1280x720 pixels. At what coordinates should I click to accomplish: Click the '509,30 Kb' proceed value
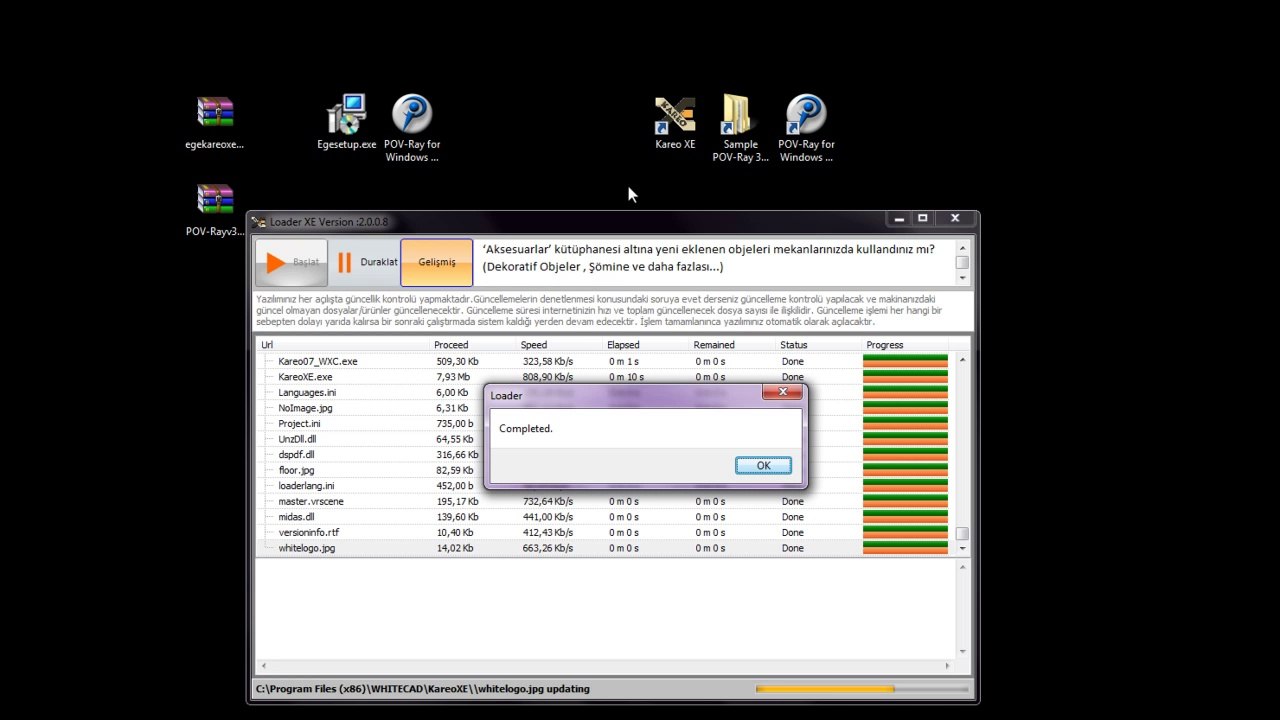coord(457,361)
